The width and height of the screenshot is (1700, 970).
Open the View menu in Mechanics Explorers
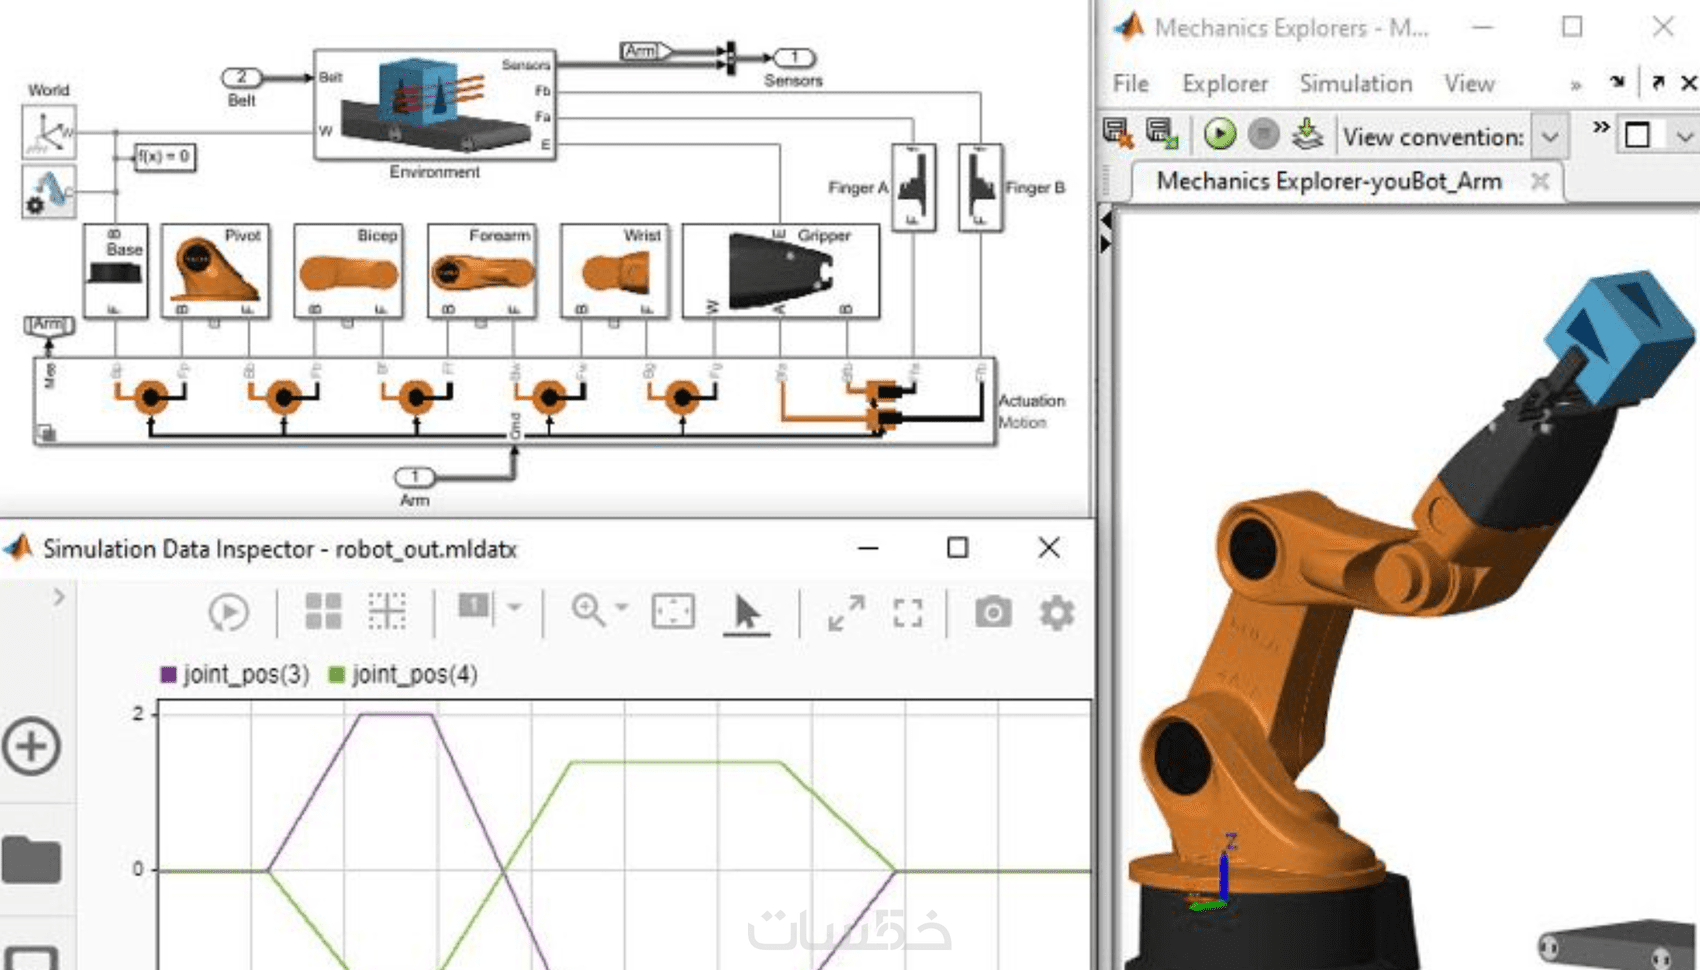coord(1469,84)
